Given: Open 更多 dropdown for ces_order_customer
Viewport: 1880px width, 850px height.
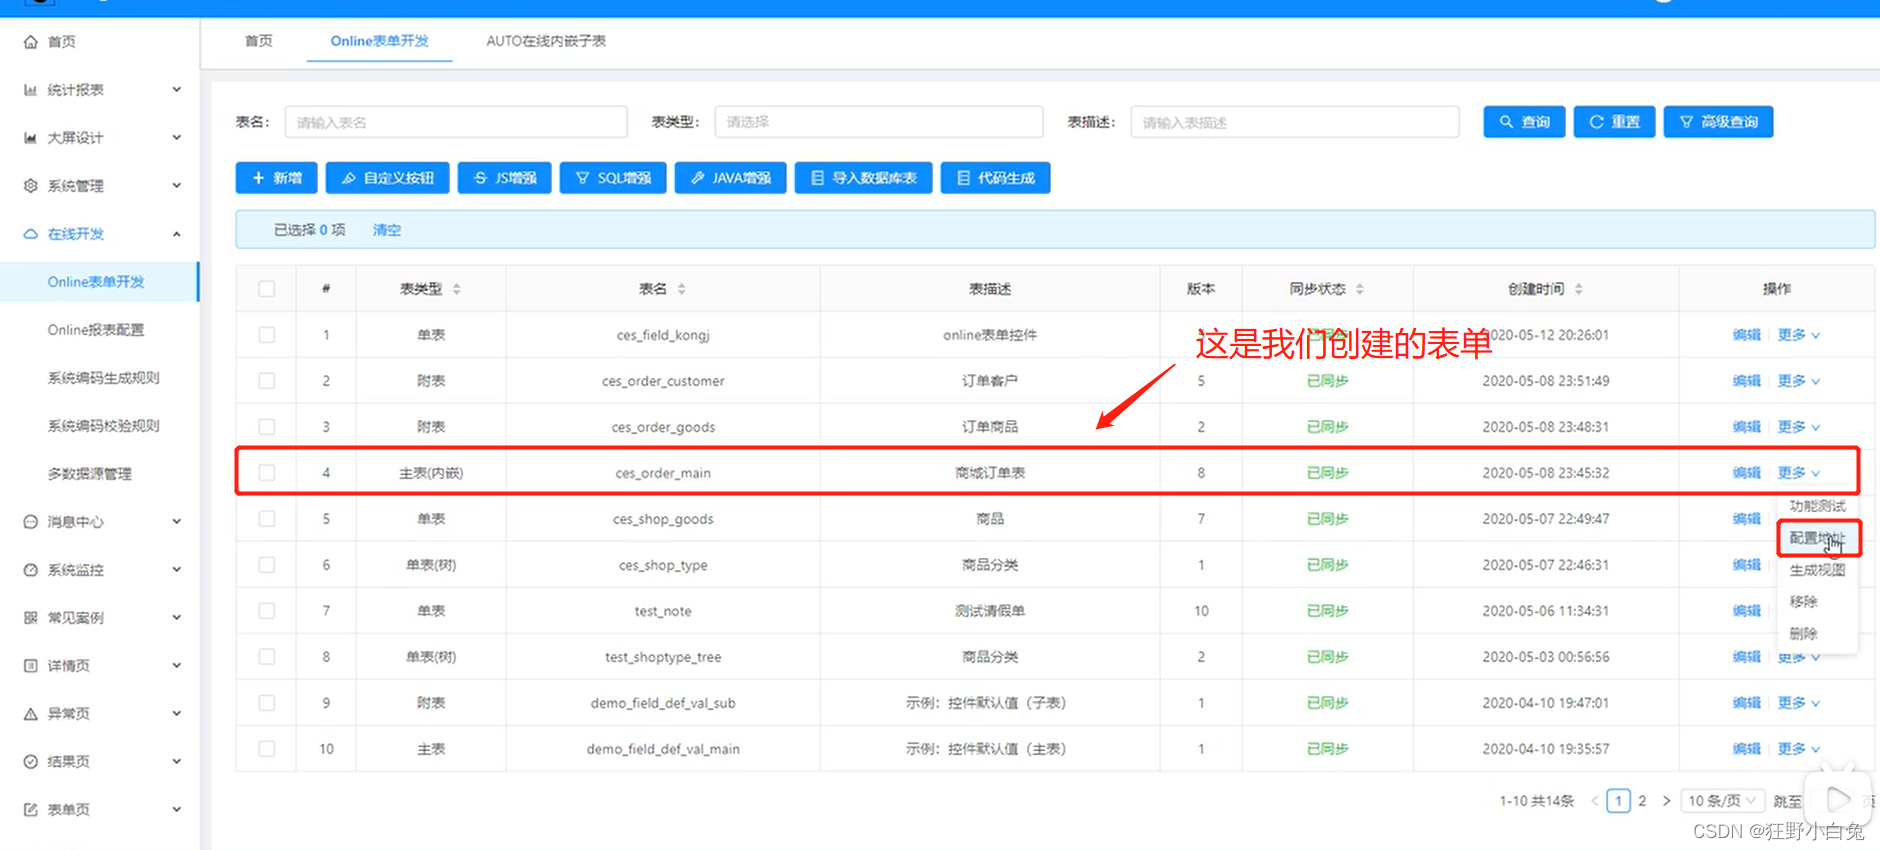Looking at the screenshot, I should point(1799,381).
